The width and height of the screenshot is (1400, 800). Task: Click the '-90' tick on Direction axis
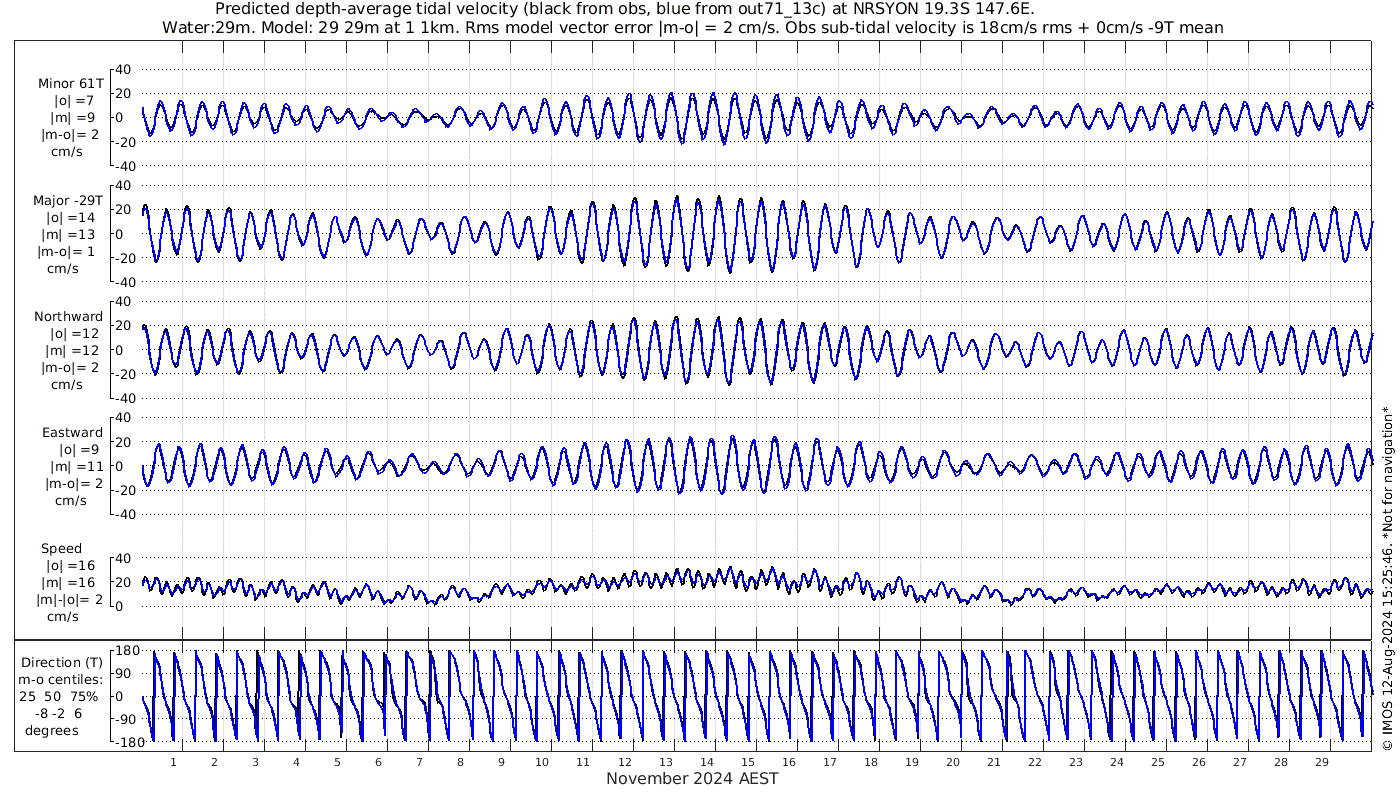124,719
